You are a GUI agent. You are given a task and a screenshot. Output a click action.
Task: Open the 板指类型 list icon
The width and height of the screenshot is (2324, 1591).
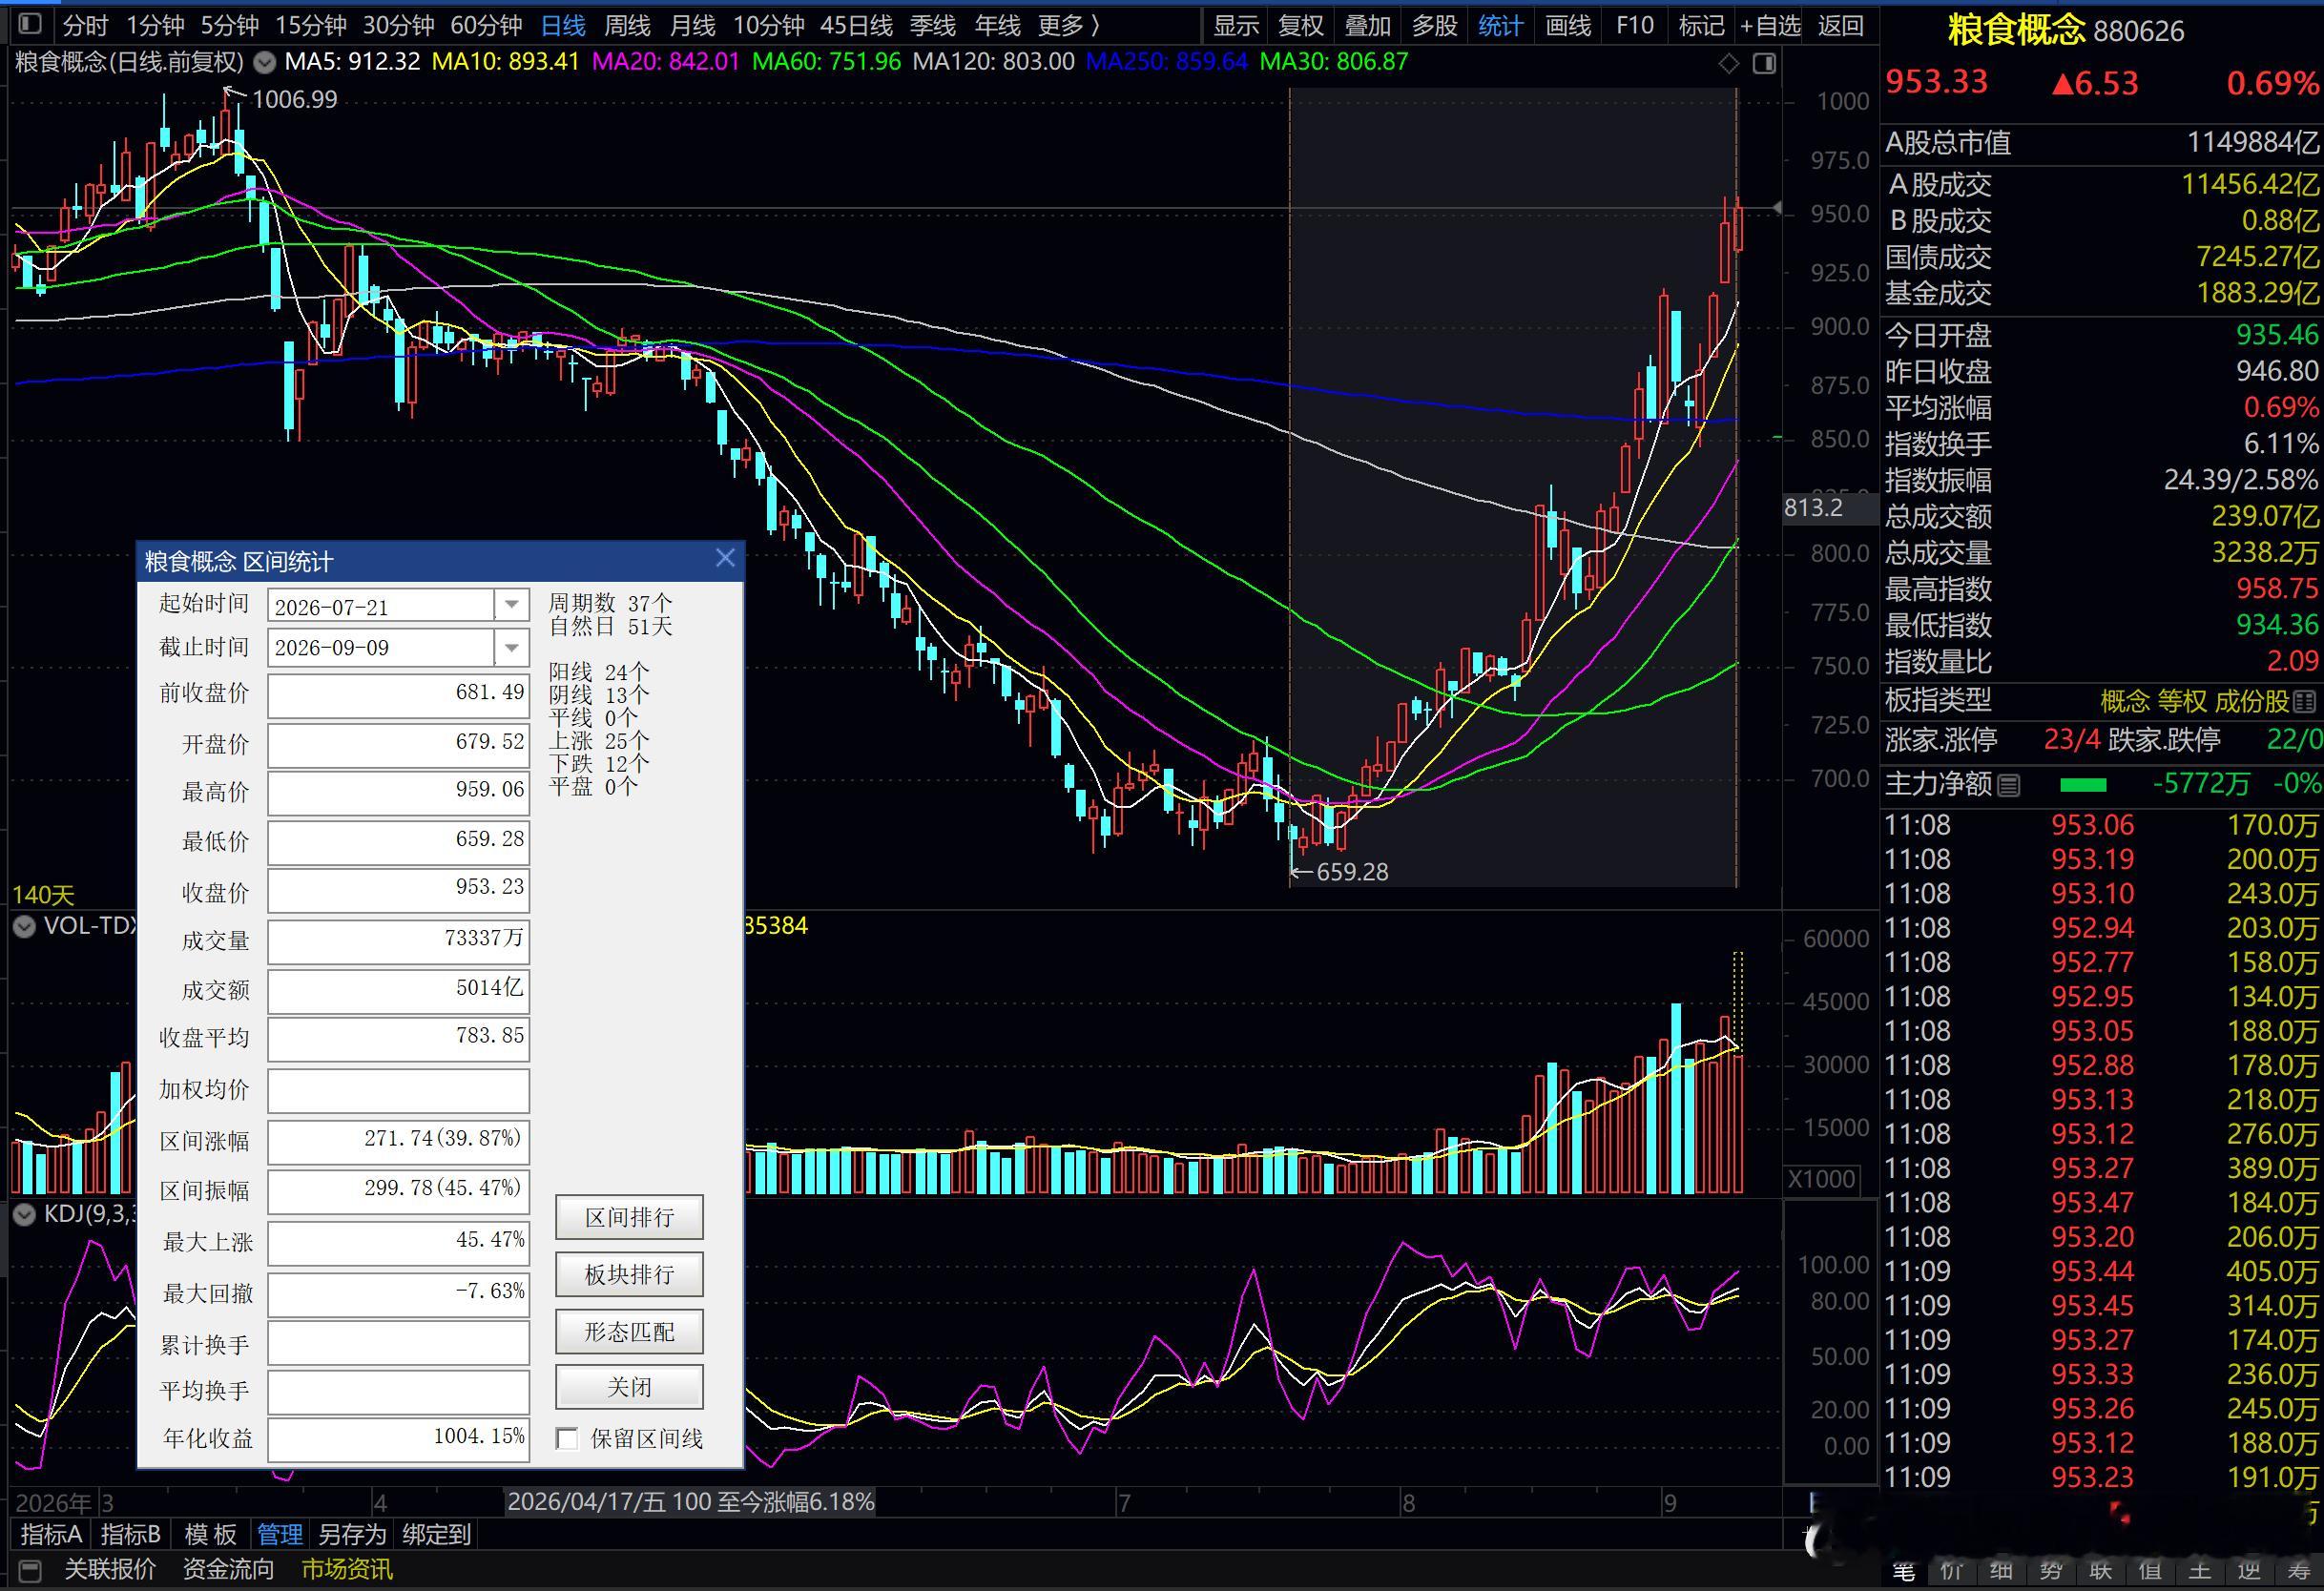pyautogui.click(x=2305, y=701)
